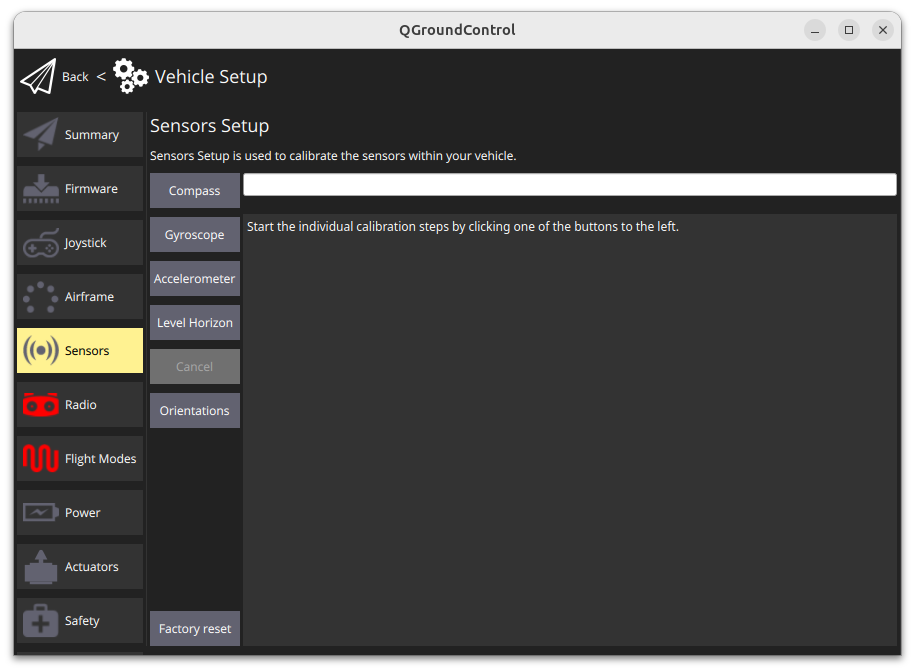This screenshot has width=915, height=672.
Task: Click the white calibration progress bar
Action: click(x=570, y=184)
